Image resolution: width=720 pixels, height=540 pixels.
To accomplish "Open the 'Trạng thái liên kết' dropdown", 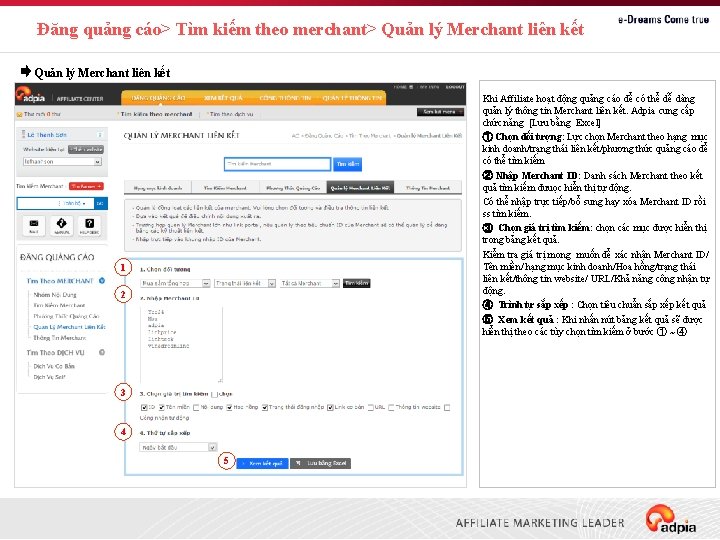I will (x=245, y=283).
